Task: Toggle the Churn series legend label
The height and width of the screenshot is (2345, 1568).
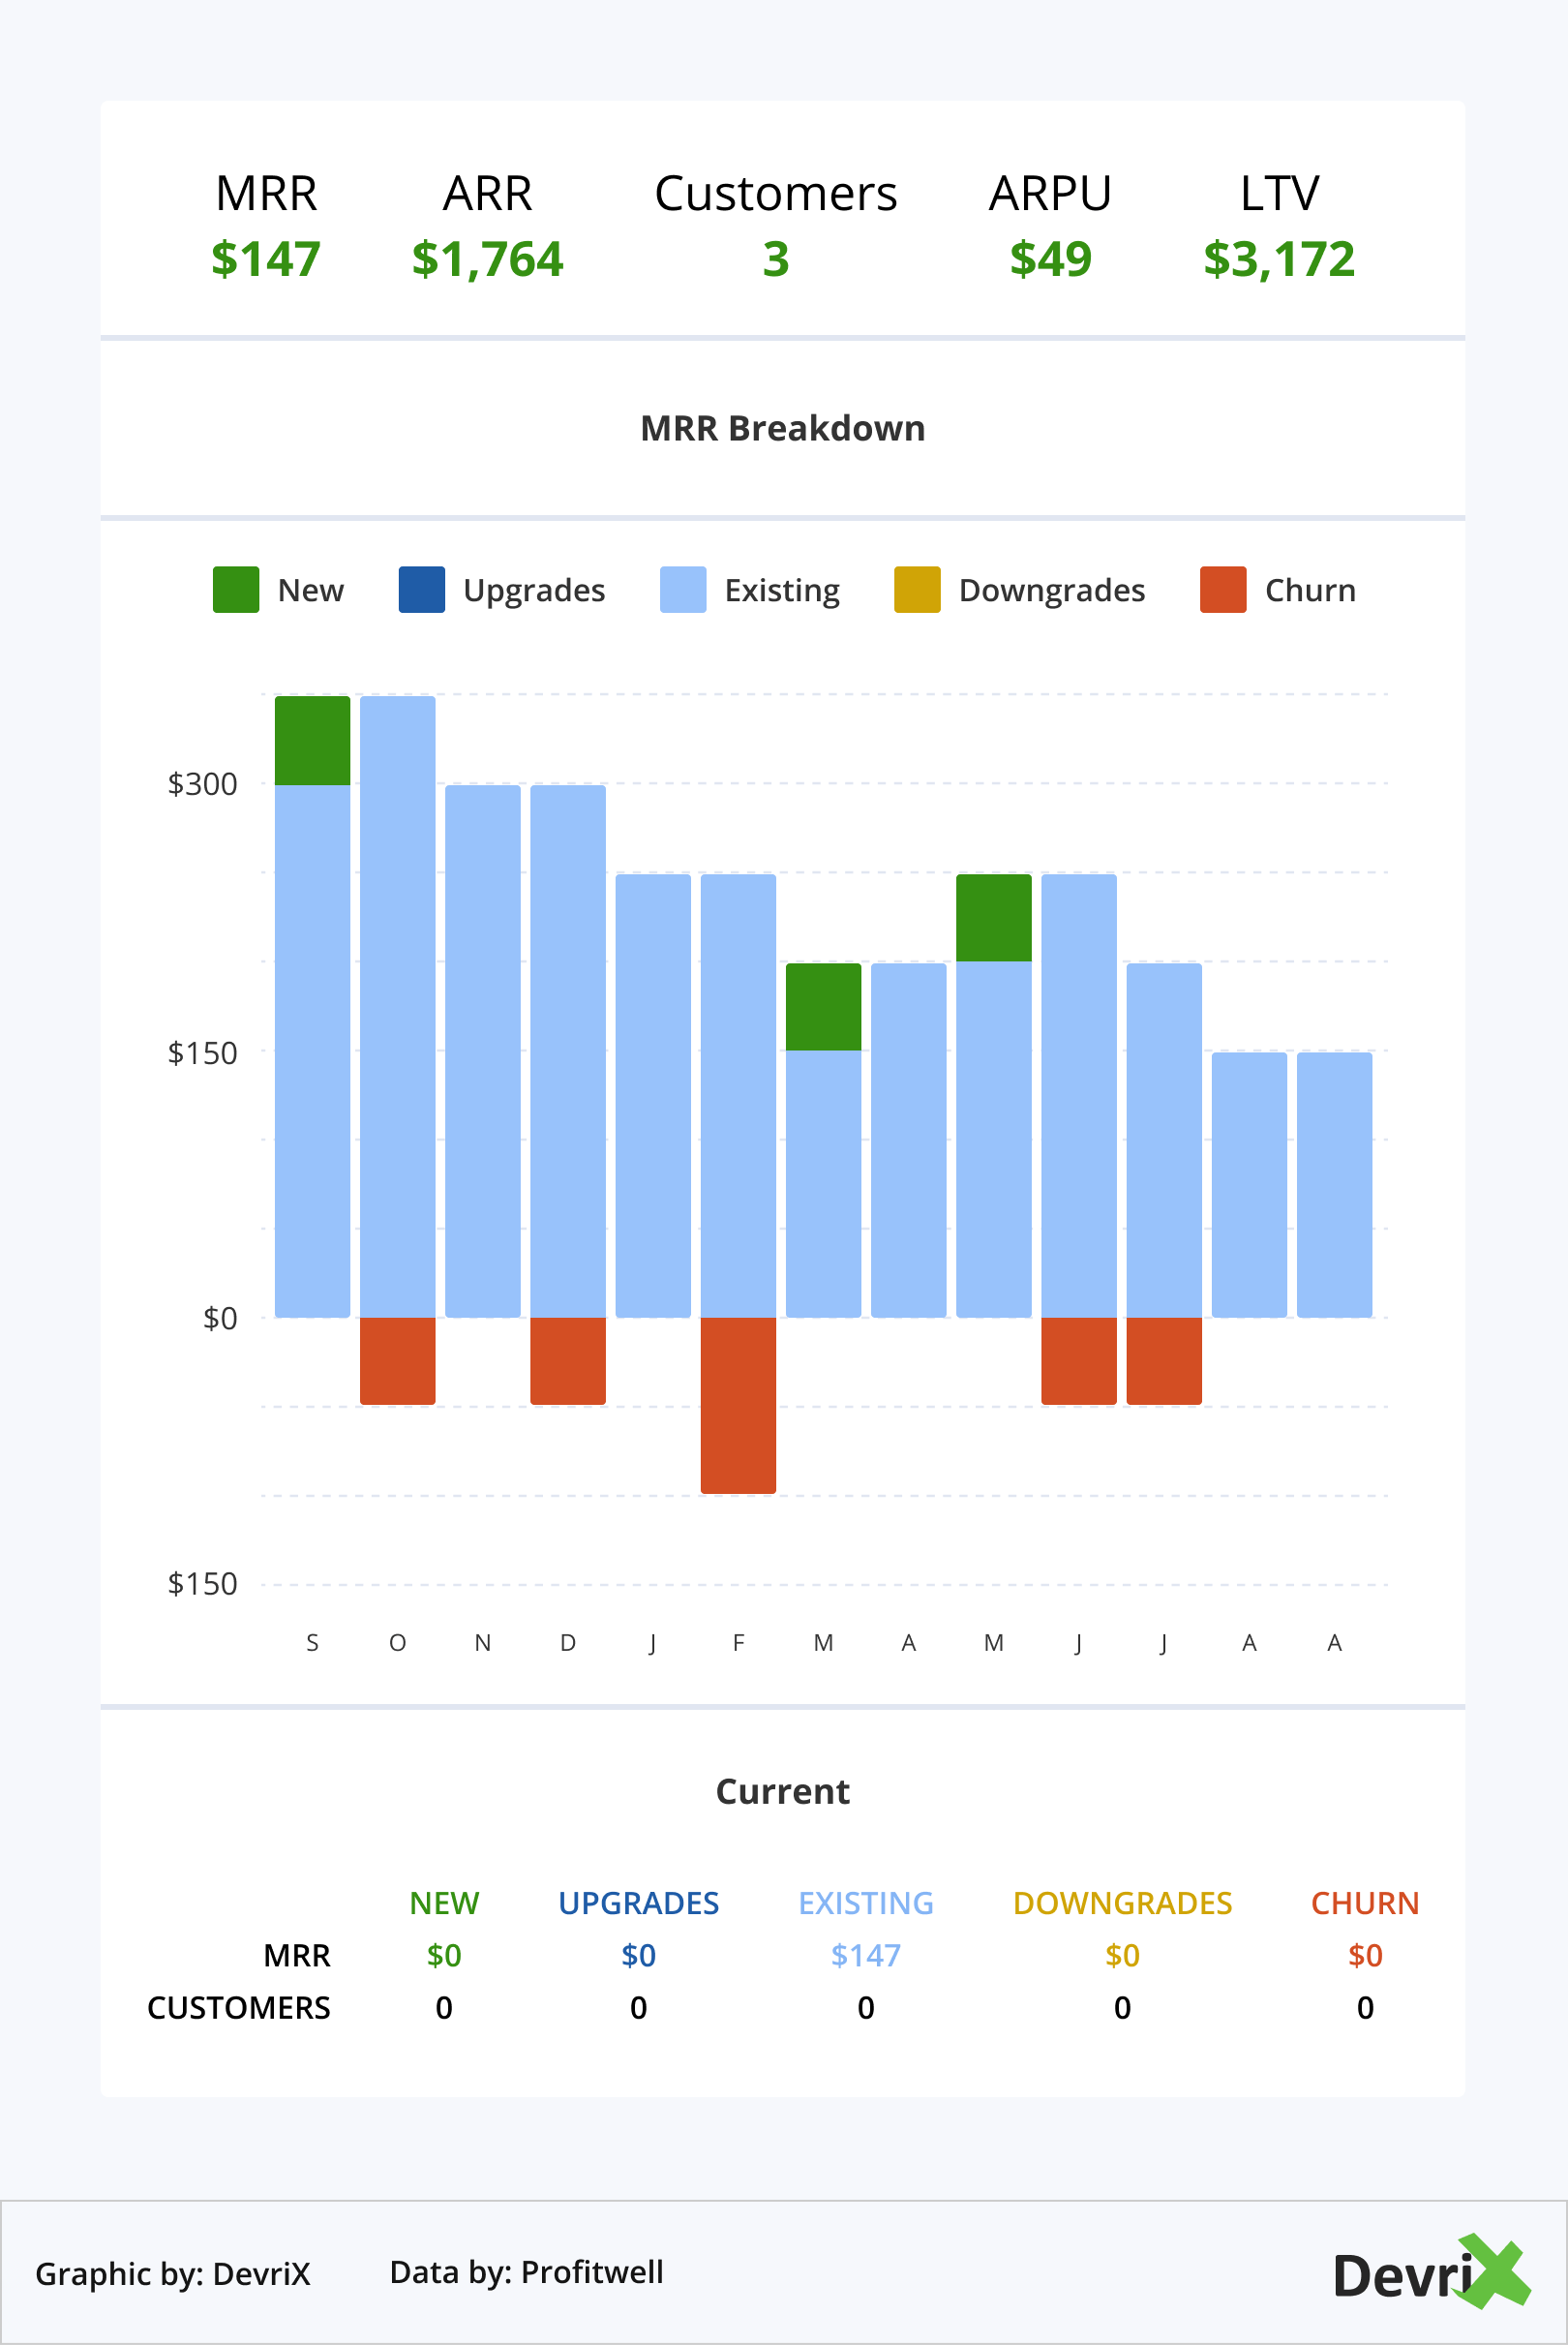Action: [1311, 590]
